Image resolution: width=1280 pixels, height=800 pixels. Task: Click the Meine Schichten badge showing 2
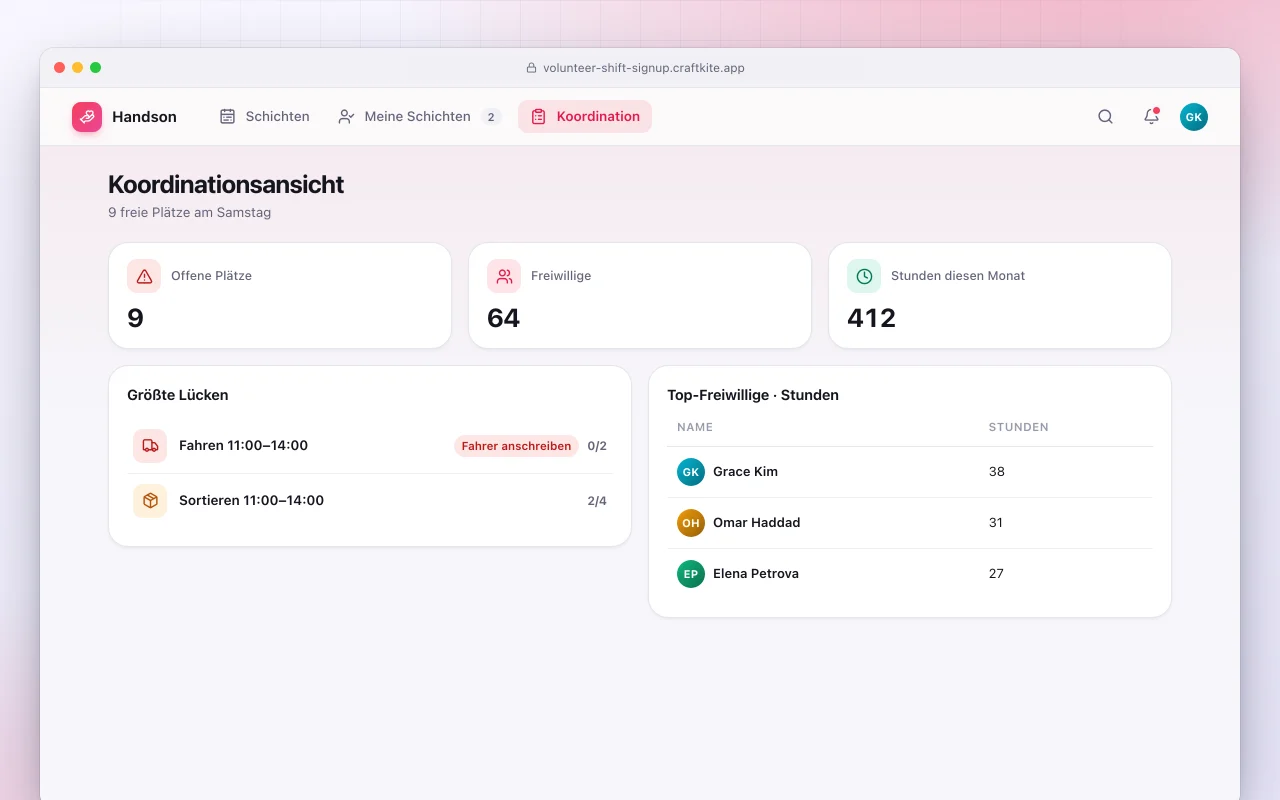[491, 117]
